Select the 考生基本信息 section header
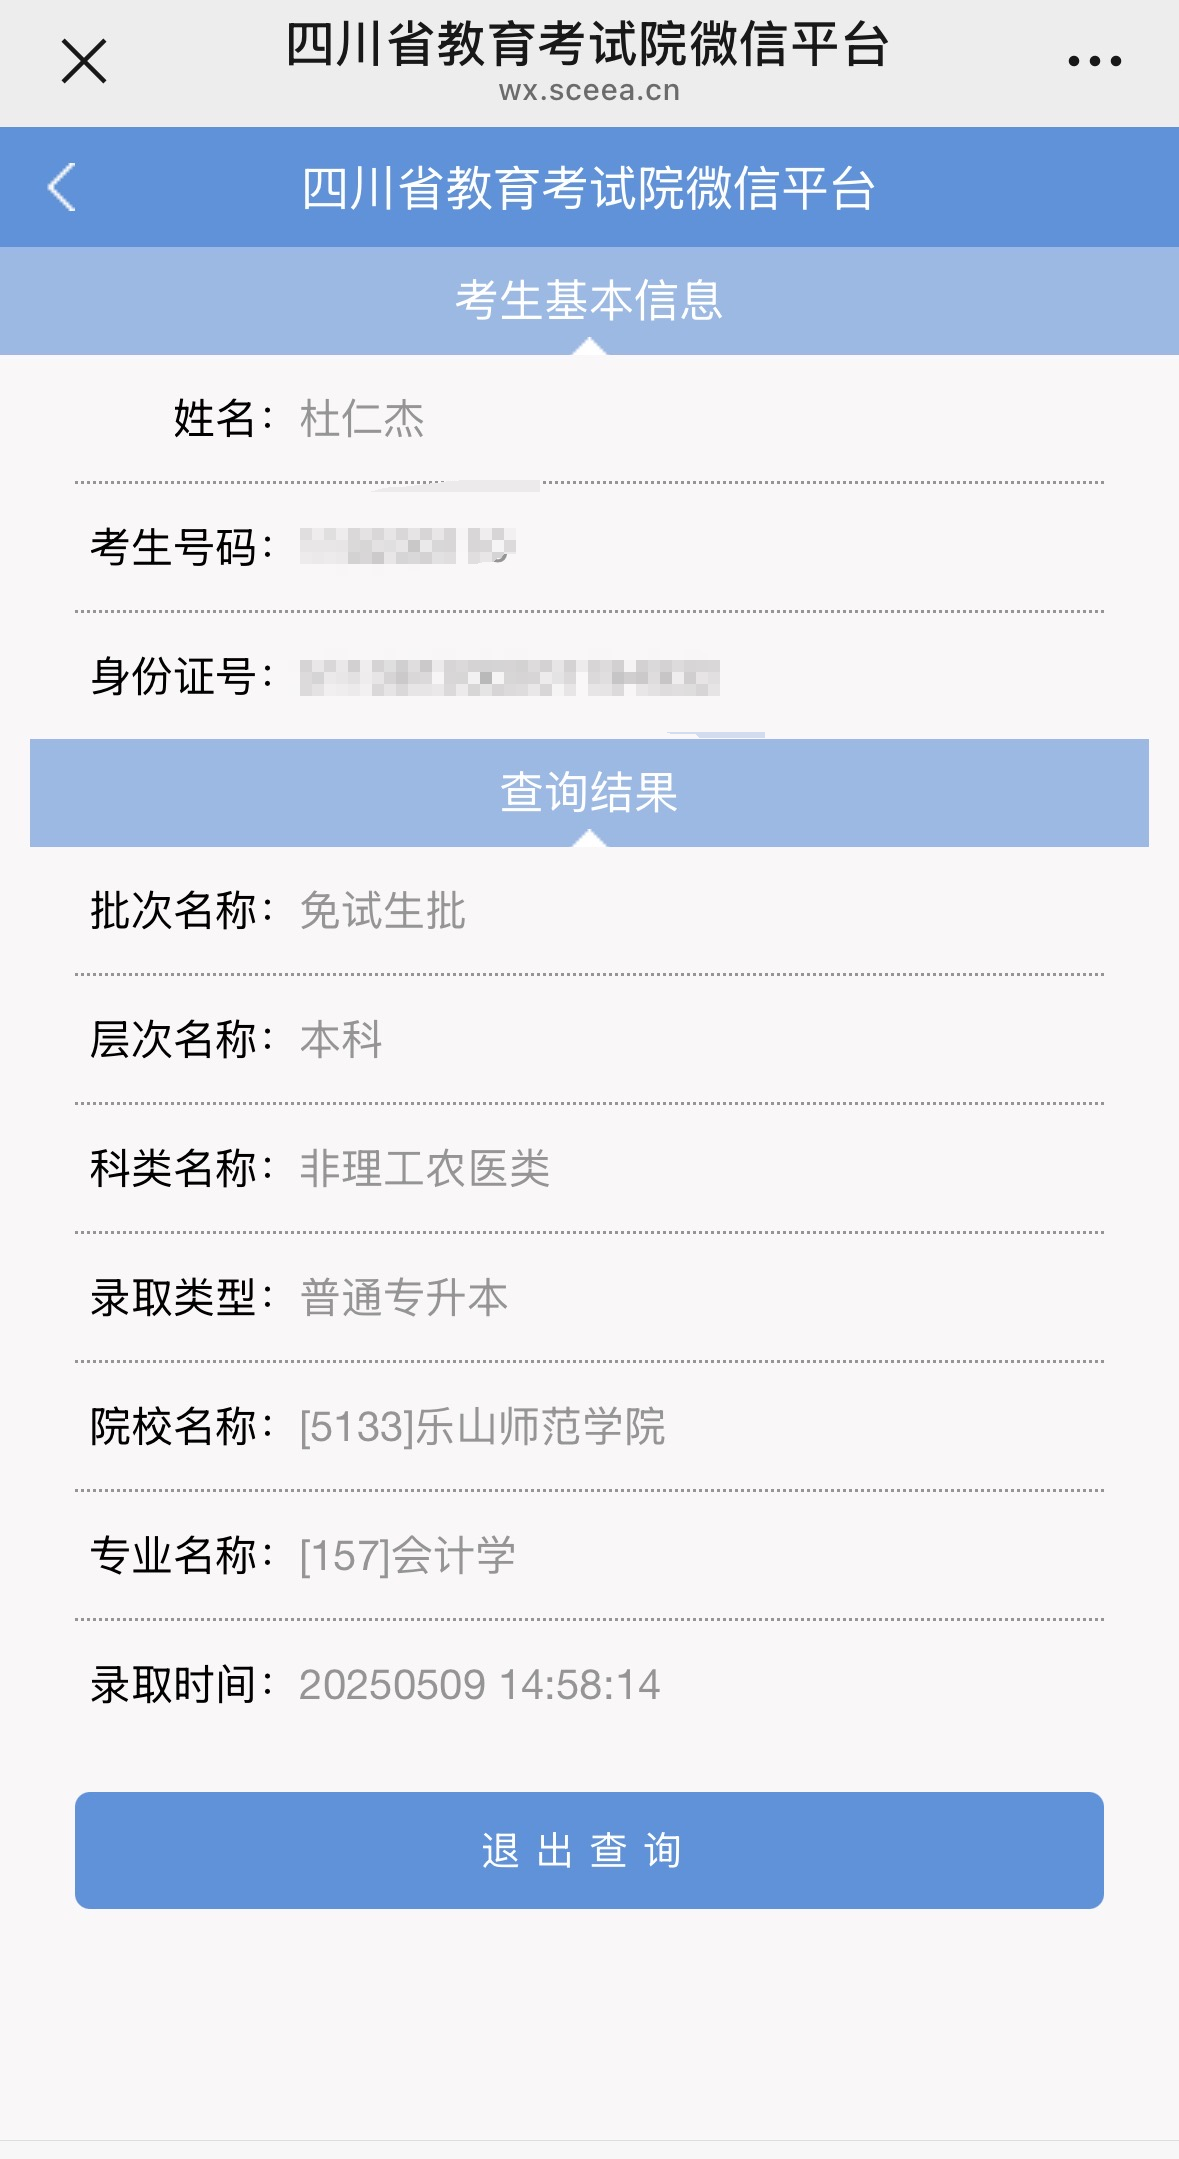The height and width of the screenshot is (2159, 1179). point(589,301)
